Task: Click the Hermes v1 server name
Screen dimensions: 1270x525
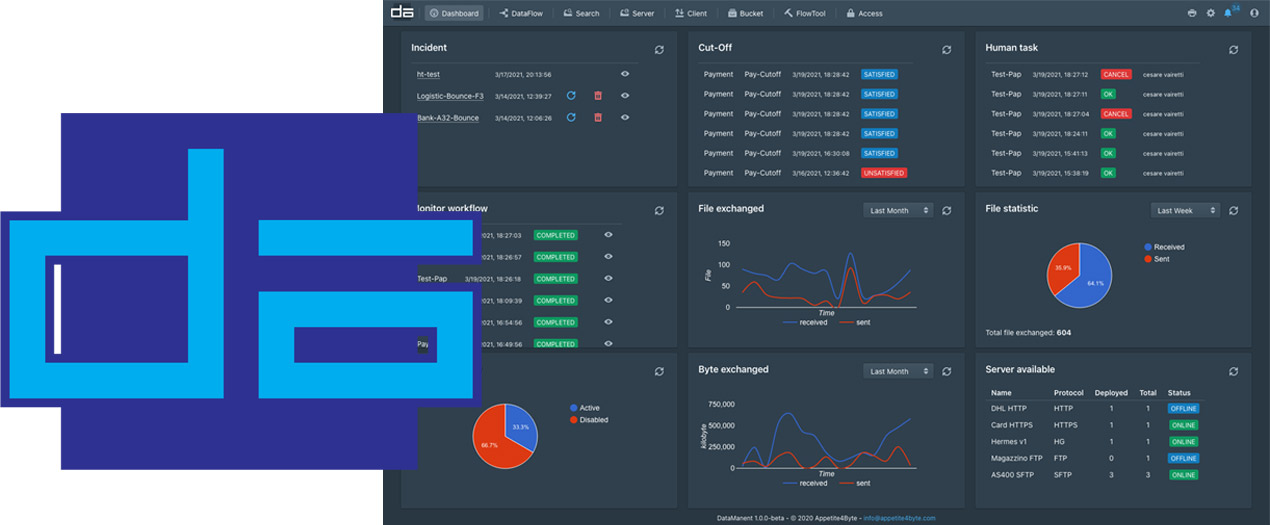Action: pos(1010,441)
